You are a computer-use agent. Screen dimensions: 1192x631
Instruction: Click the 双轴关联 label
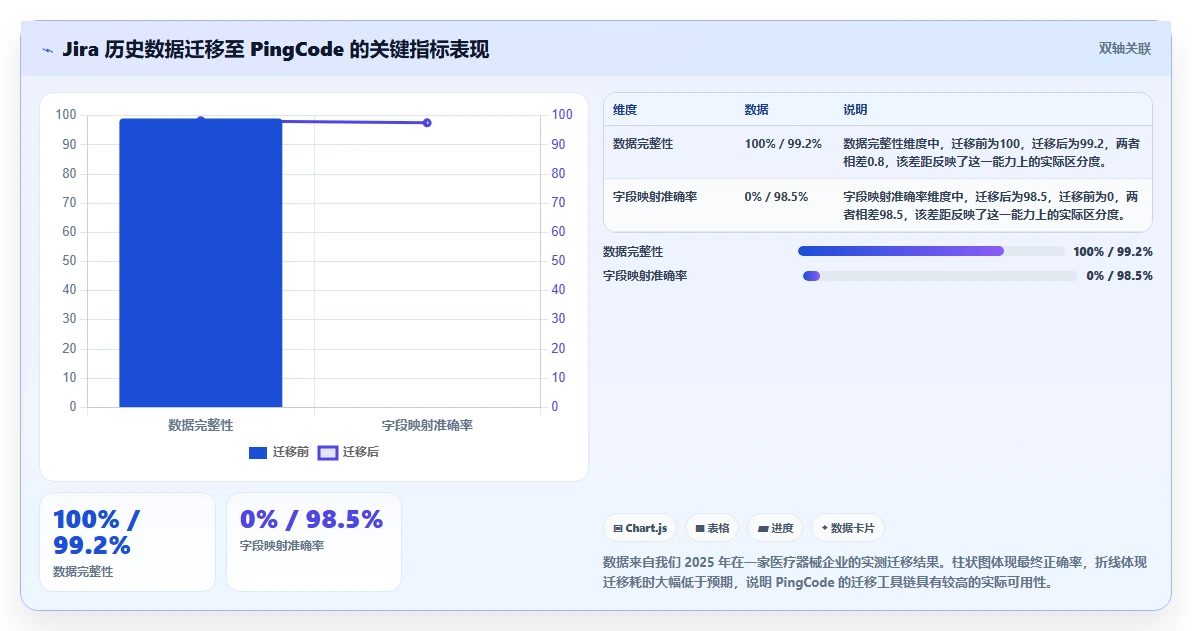[x=1124, y=49]
